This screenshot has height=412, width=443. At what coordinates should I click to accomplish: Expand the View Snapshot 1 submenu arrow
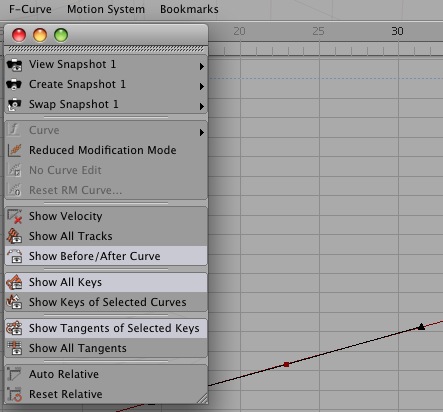[x=201, y=66]
